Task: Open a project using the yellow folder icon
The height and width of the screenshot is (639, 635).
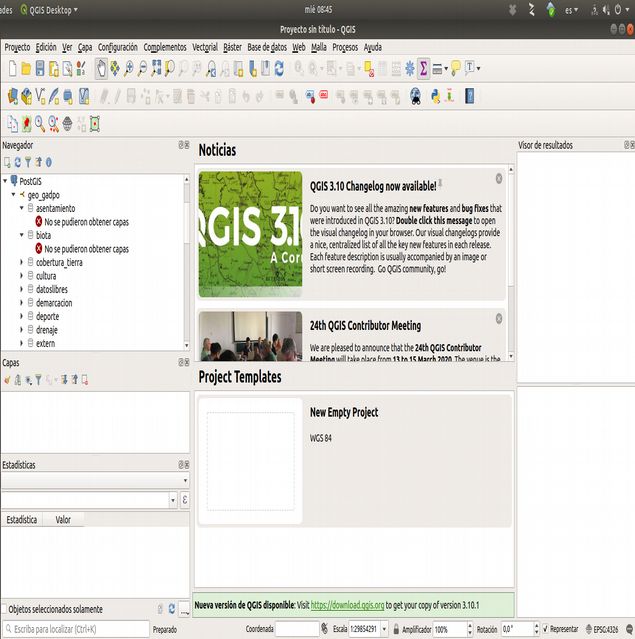Action: 26,68
